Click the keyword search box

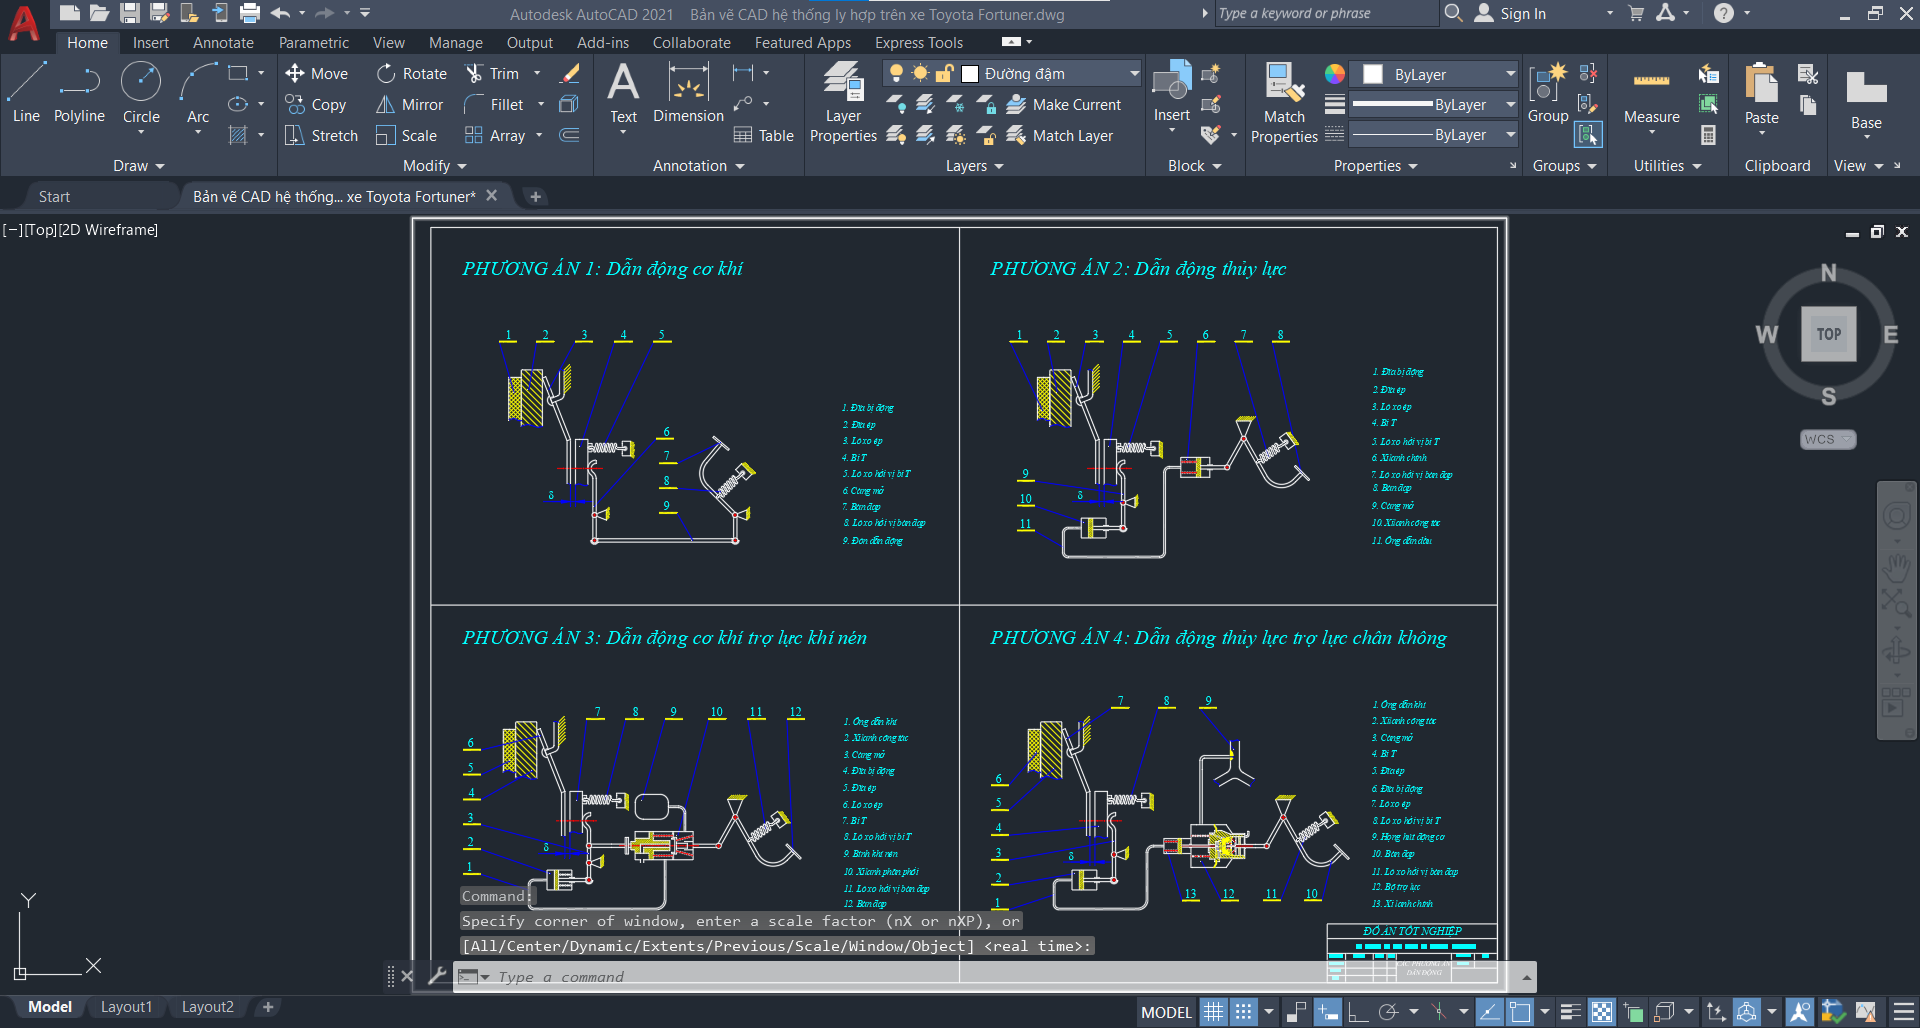coord(1326,13)
